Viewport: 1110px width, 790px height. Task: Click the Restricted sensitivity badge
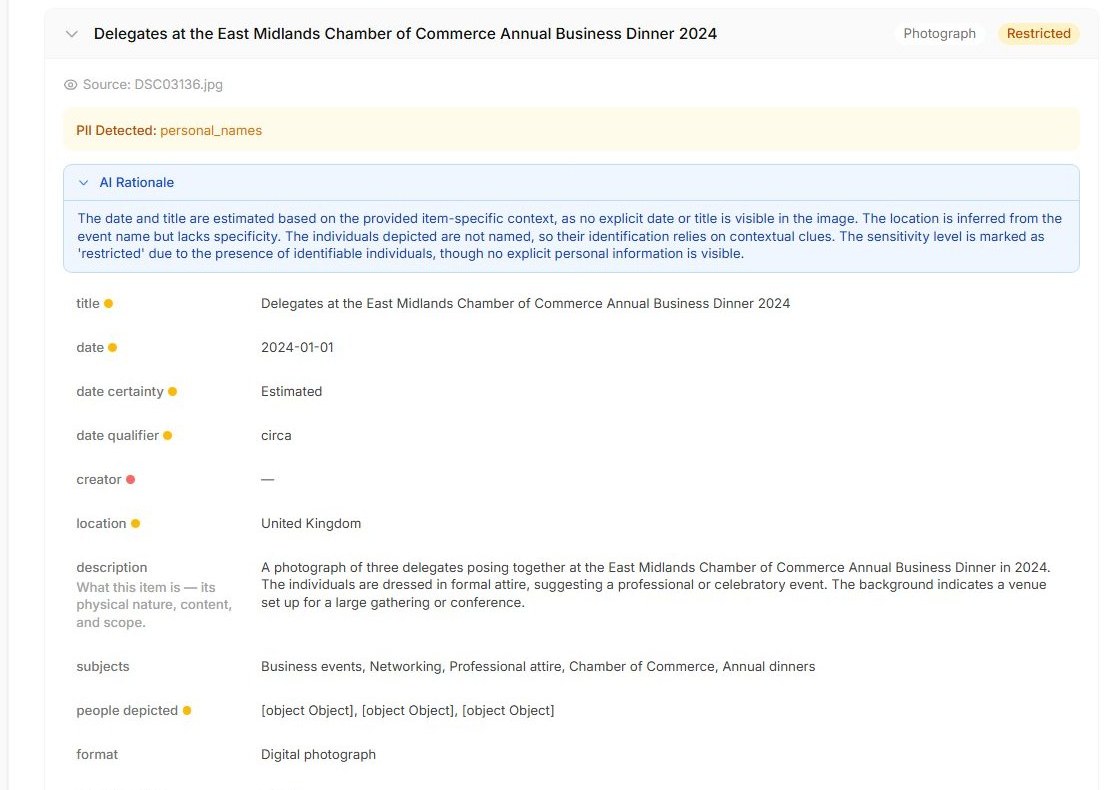(1039, 33)
